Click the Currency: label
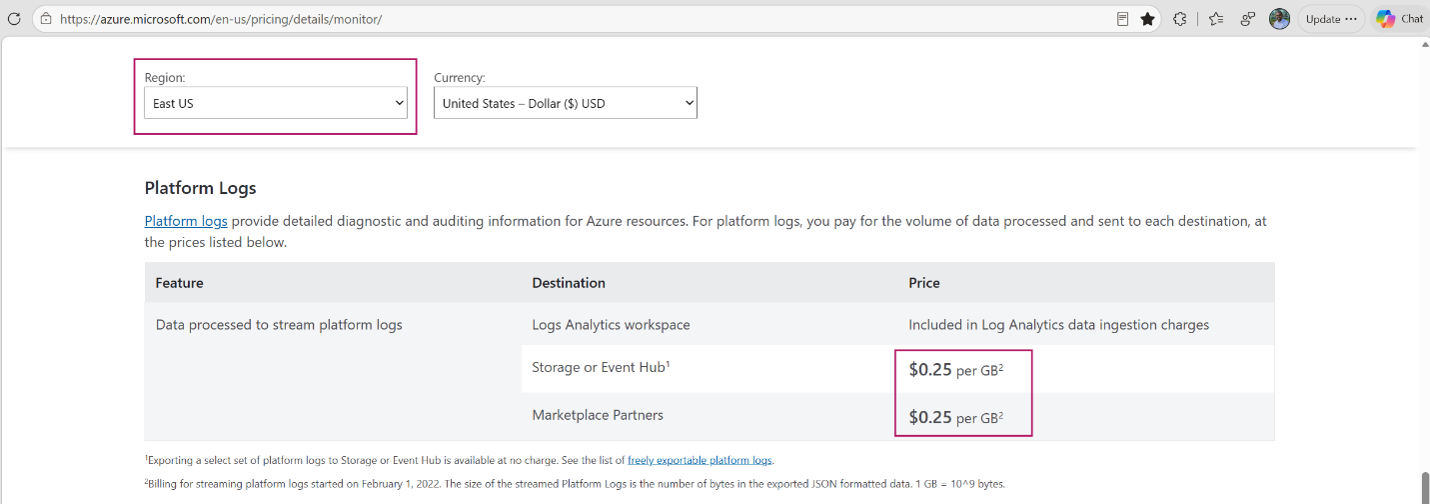The width and height of the screenshot is (1430, 504). click(460, 77)
